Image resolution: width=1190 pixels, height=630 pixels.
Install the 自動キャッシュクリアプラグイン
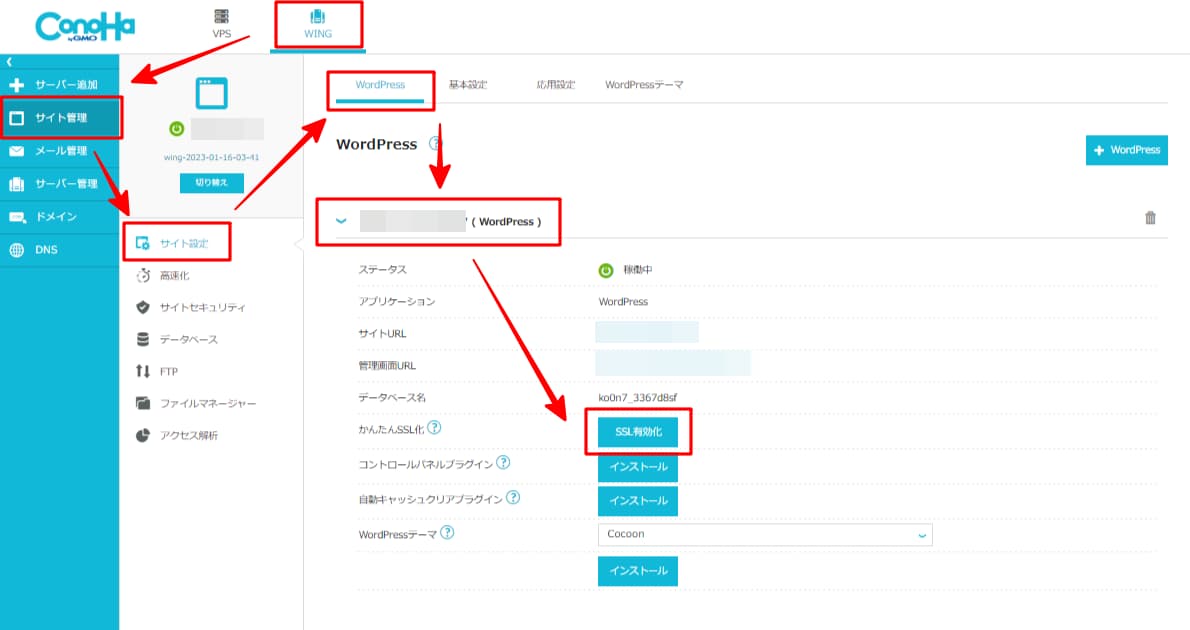(638, 501)
